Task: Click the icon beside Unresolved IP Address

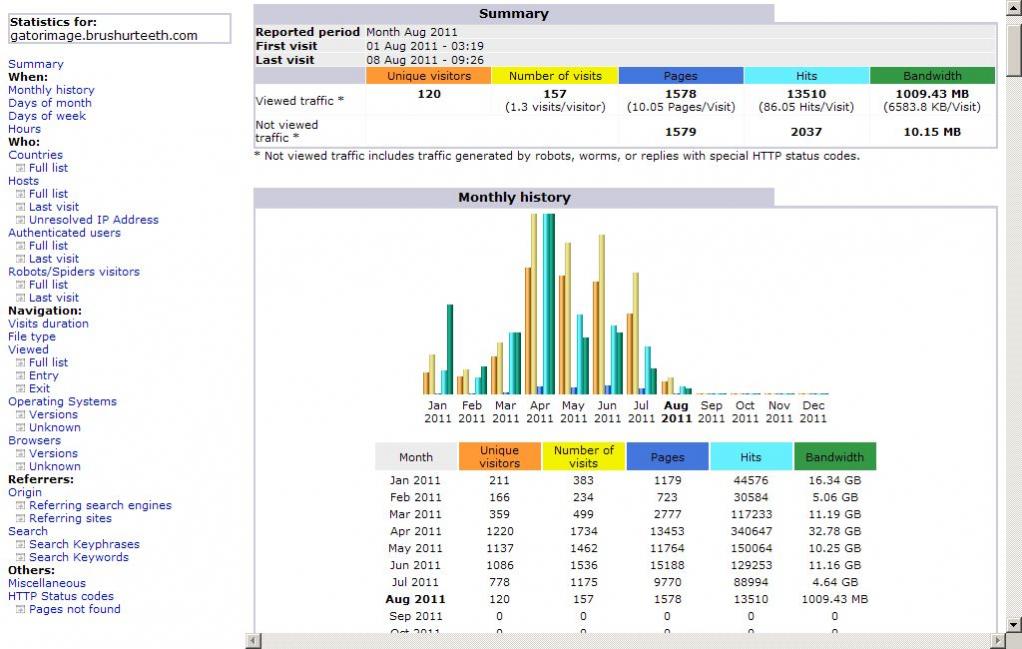Action: 20,220
